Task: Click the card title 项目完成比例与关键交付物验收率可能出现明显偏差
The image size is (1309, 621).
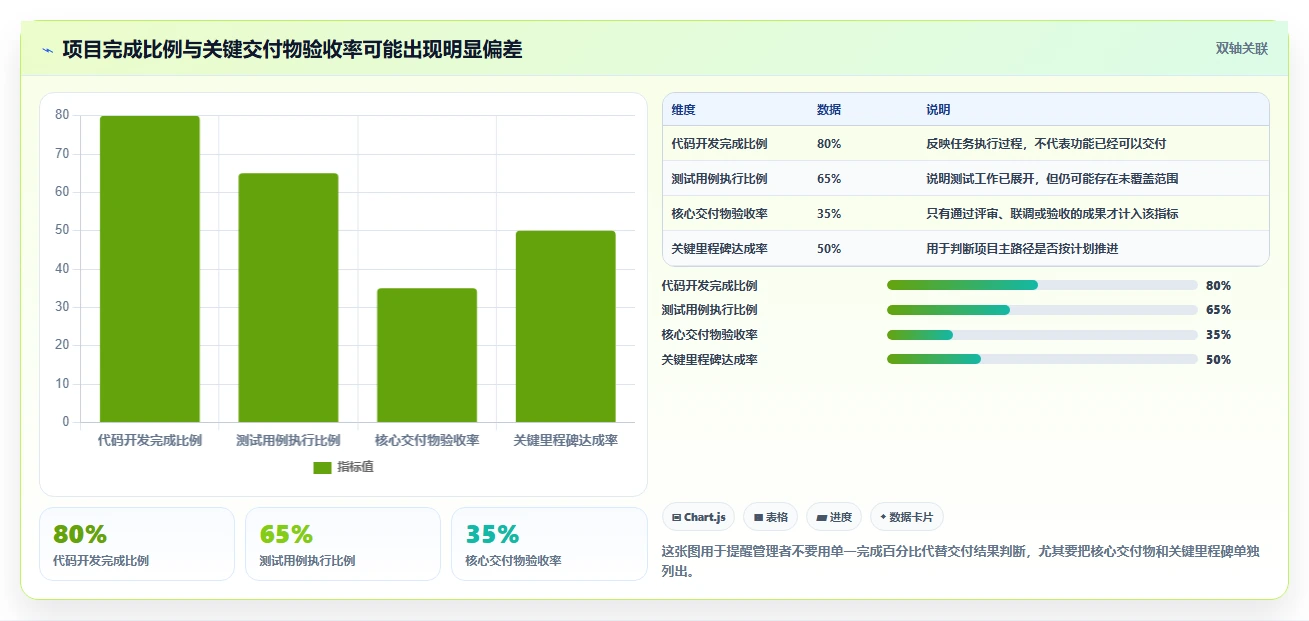Action: coord(292,50)
